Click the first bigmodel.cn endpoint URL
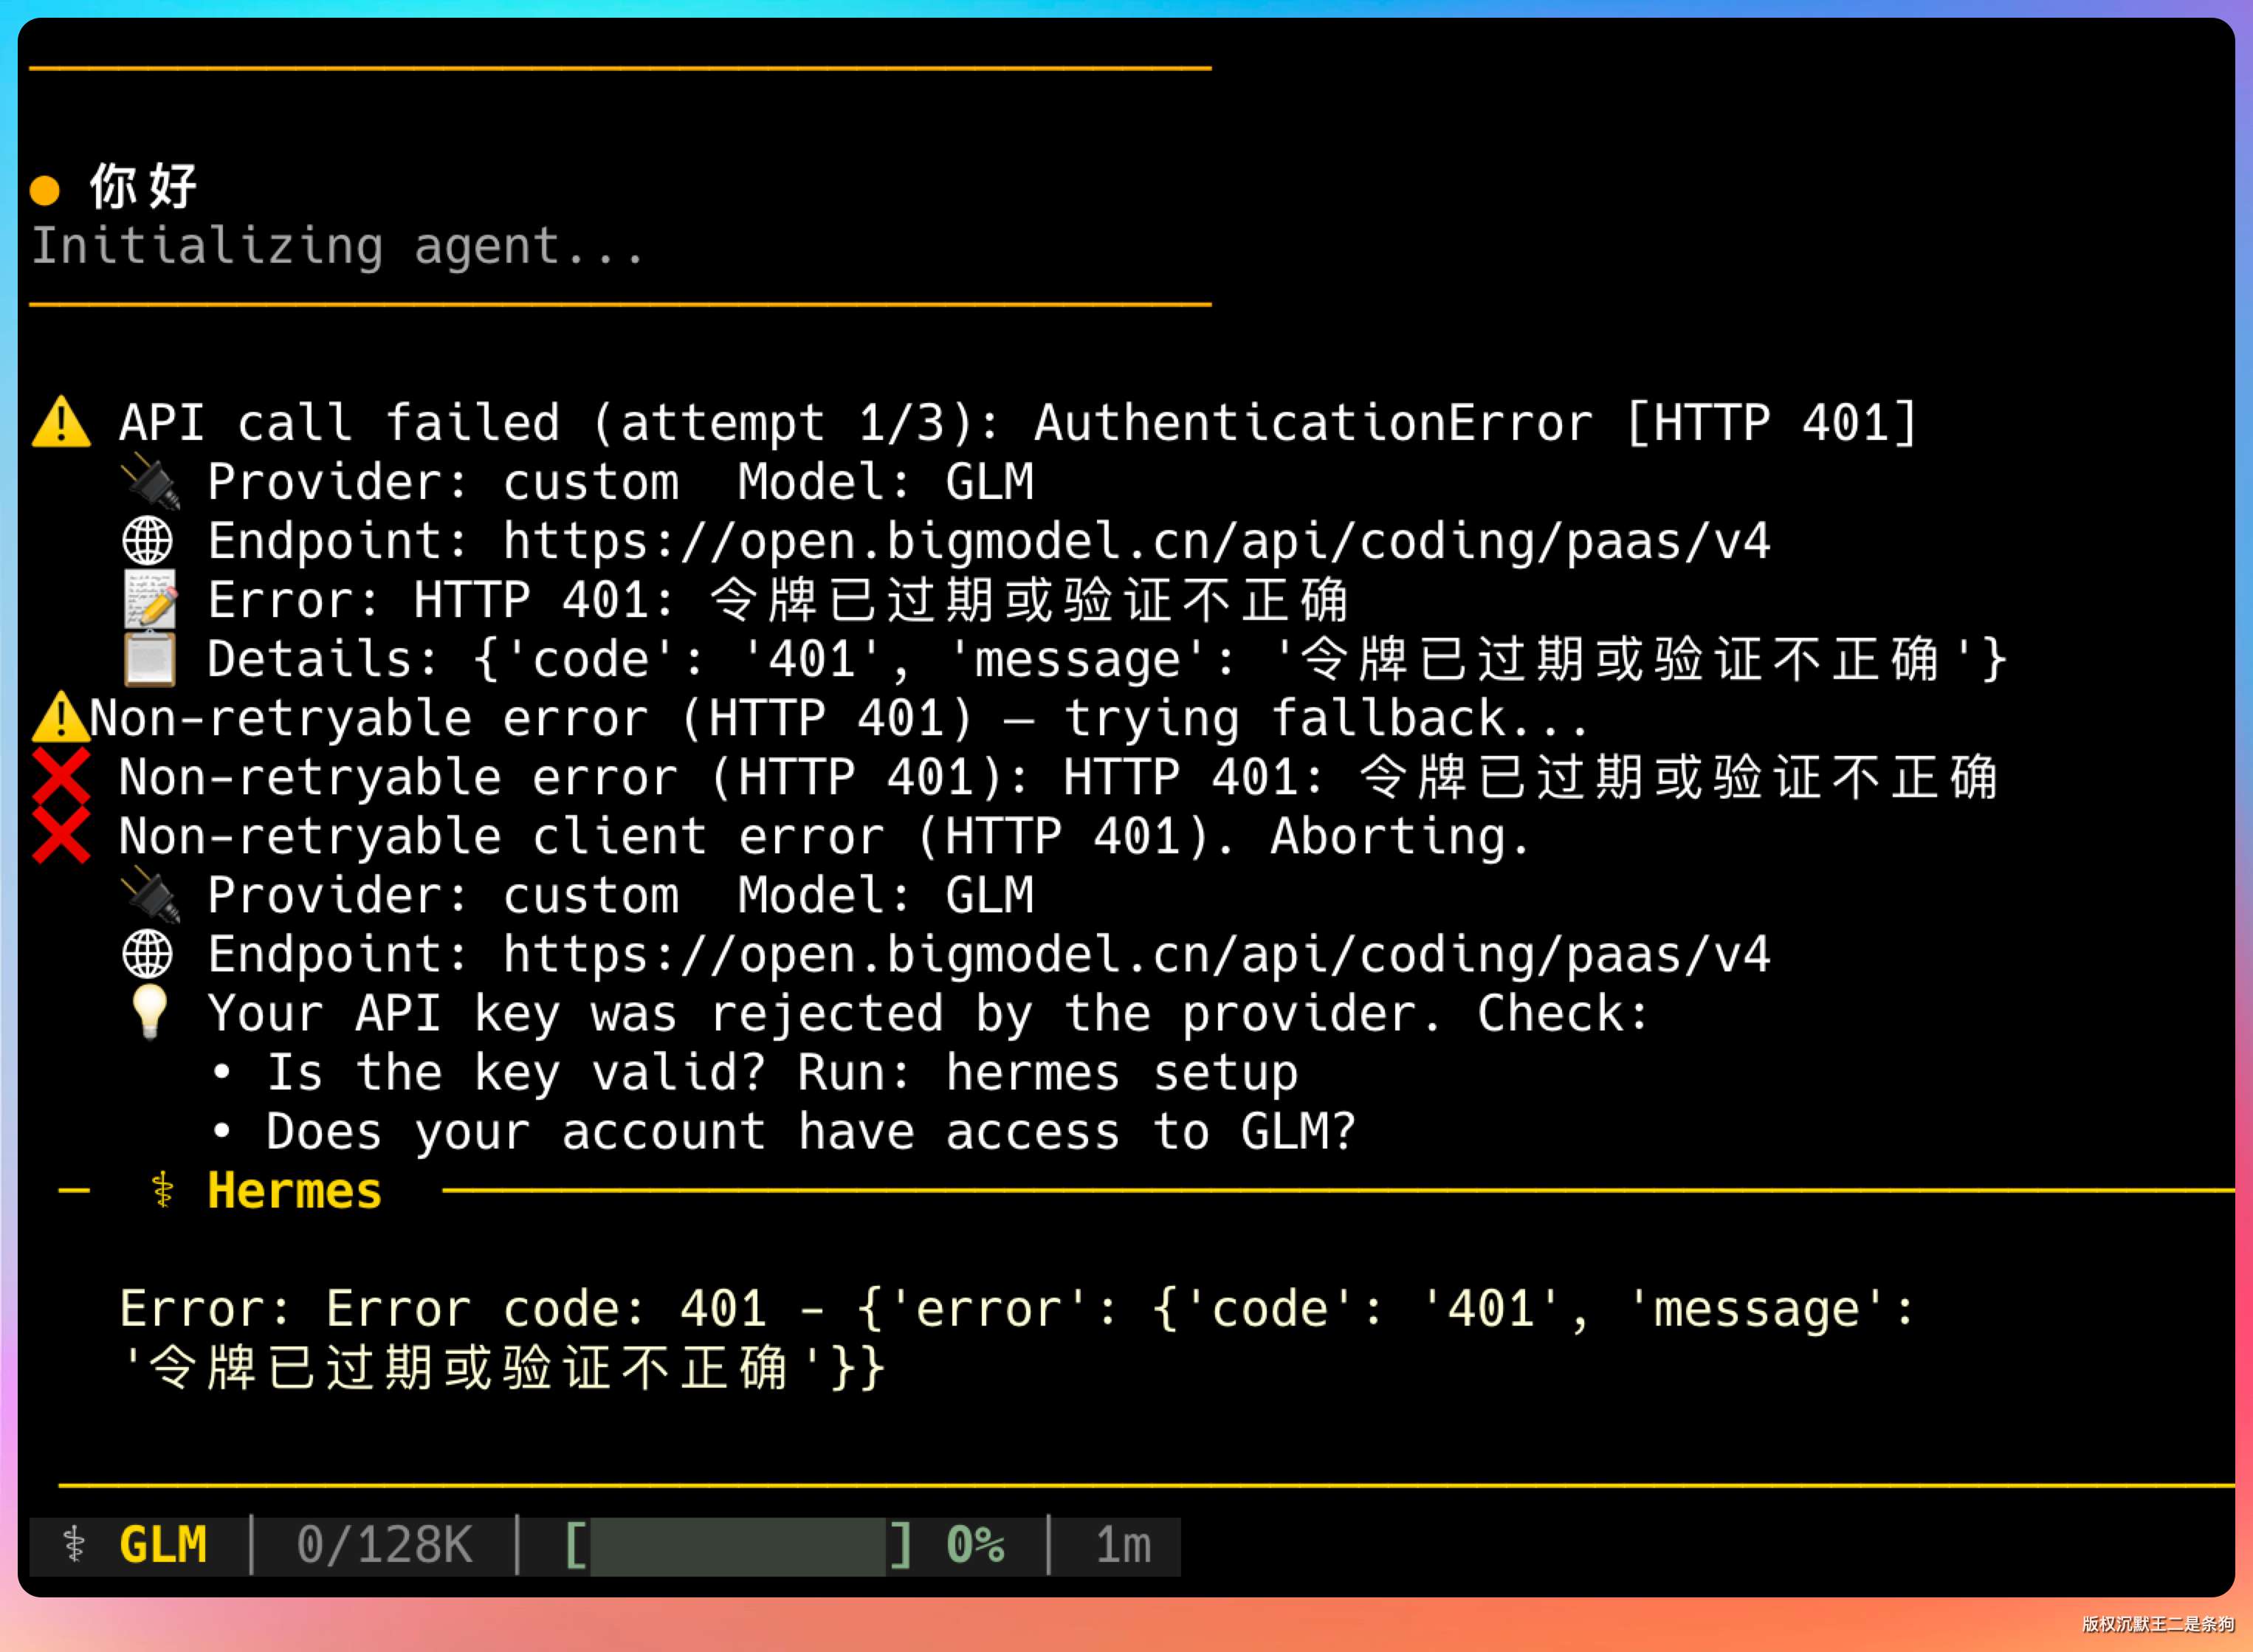This screenshot has height=1652, width=2253. tap(1136, 541)
